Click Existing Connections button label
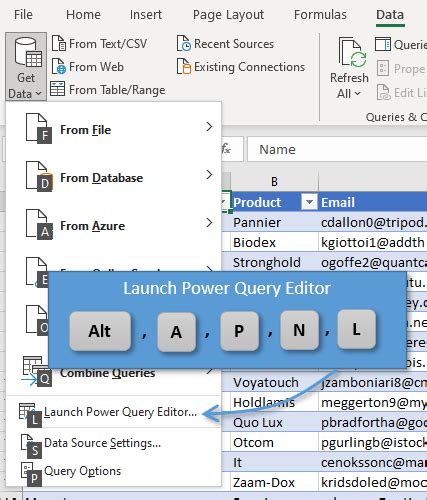 pyautogui.click(x=249, y=67)
